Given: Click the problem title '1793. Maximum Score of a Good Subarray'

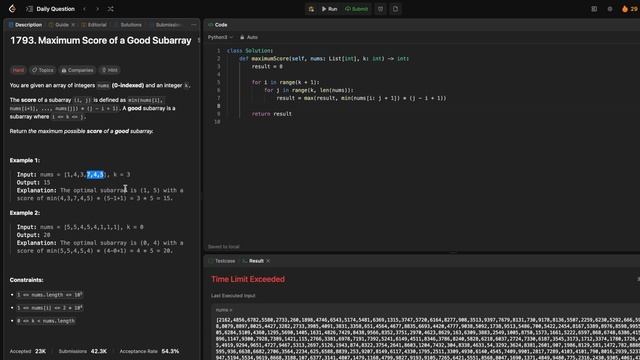Looking at the screenshot, I should point(100,40).
